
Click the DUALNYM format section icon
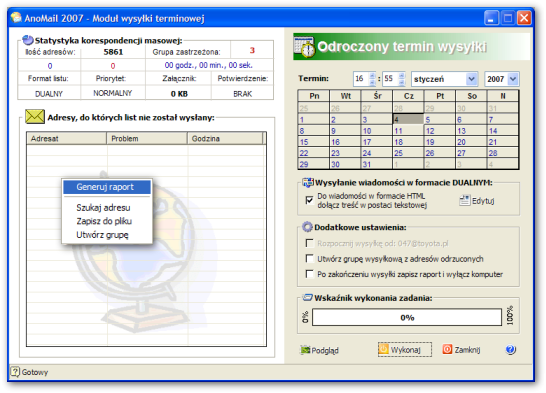[x=308, y=182]
